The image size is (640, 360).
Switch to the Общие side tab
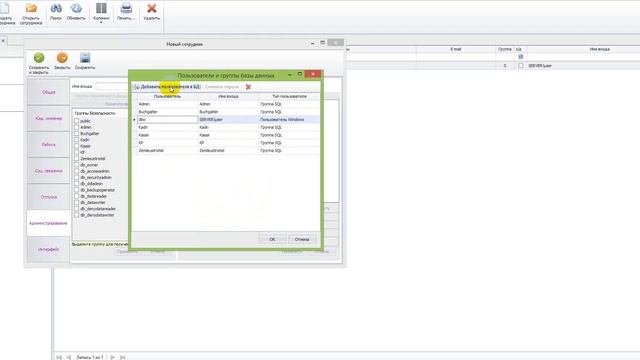click(48, 92)
